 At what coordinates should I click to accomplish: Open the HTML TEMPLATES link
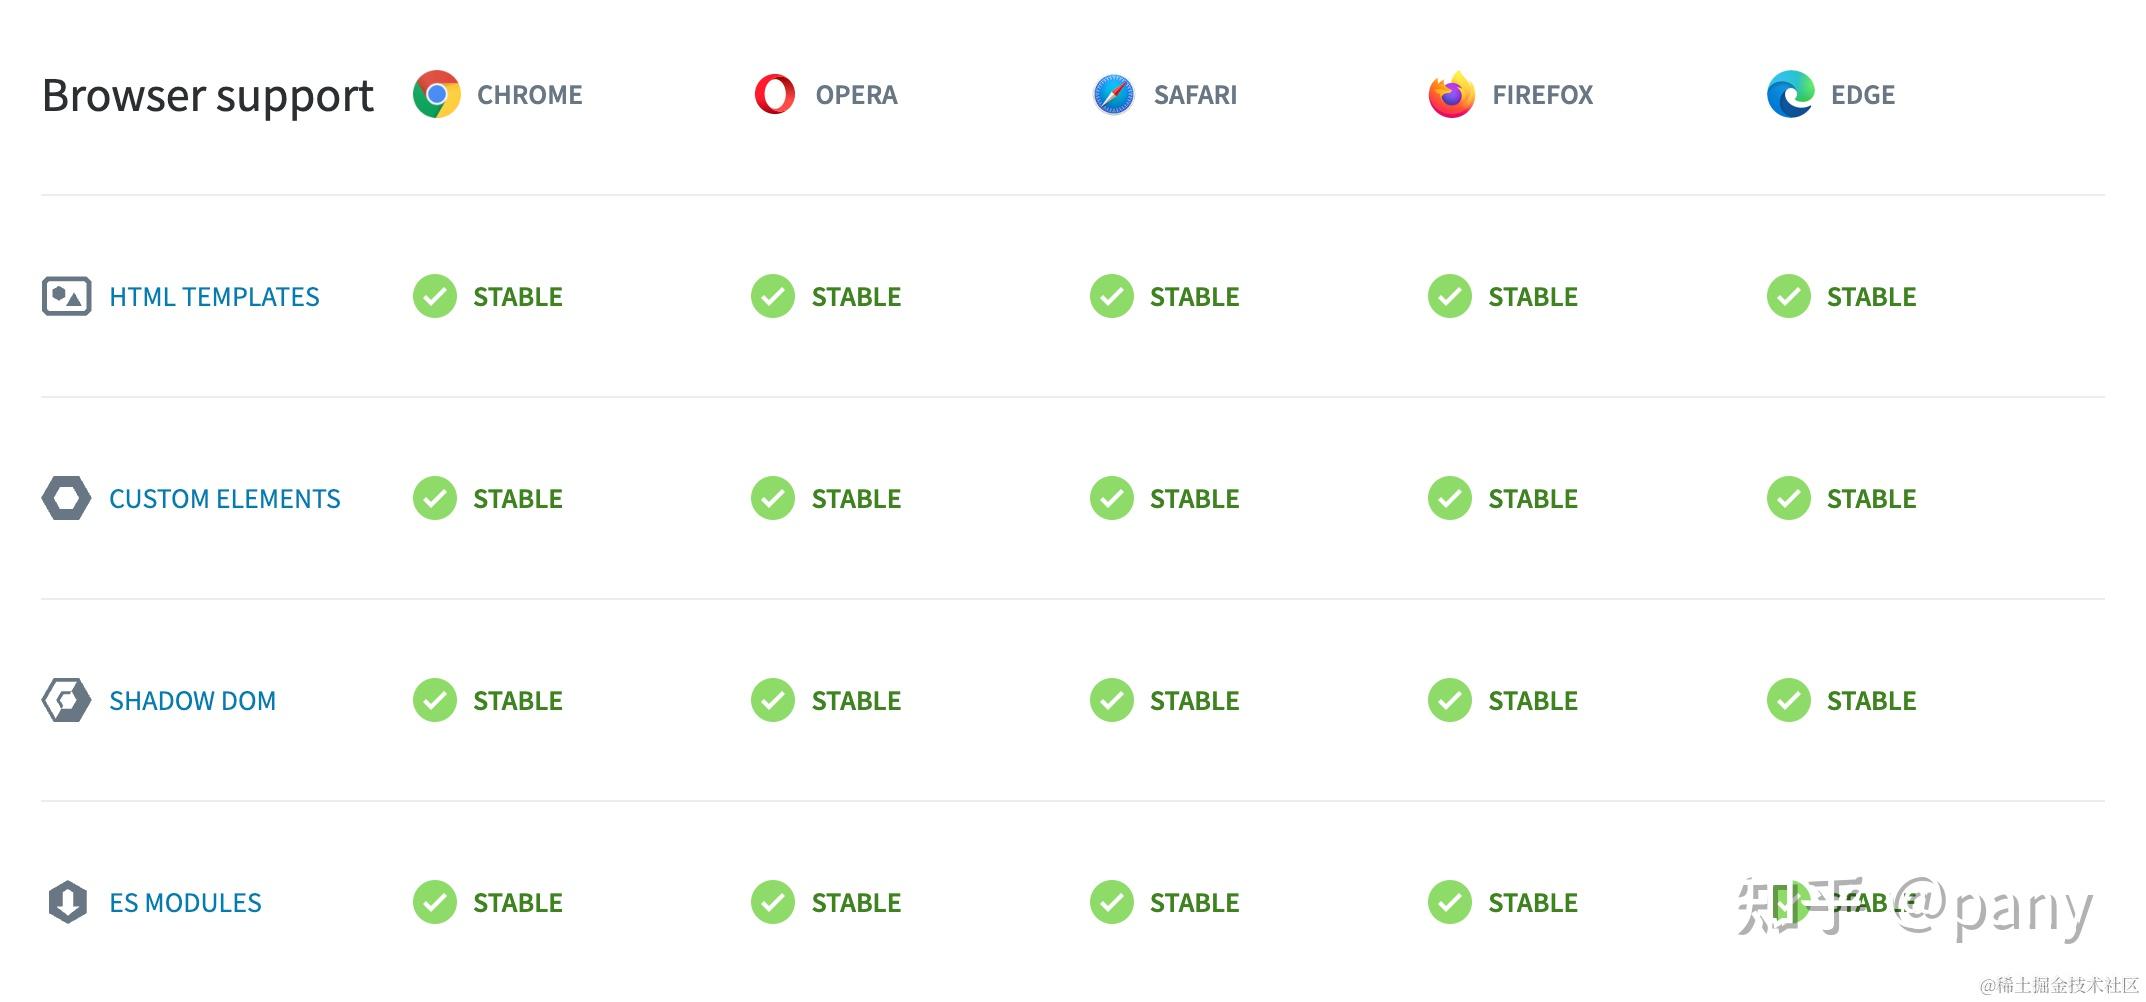214,297
